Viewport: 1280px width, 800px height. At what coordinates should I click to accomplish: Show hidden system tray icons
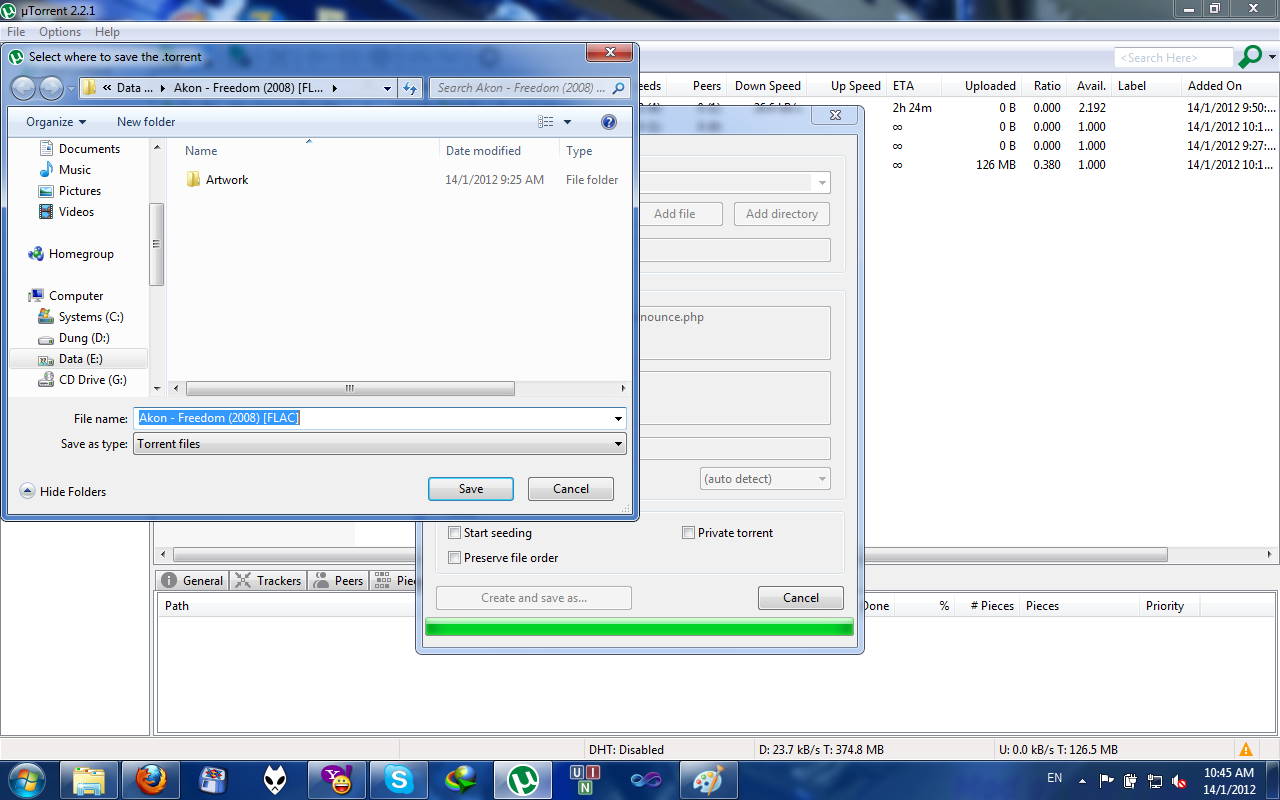(x=1083, y=780)
